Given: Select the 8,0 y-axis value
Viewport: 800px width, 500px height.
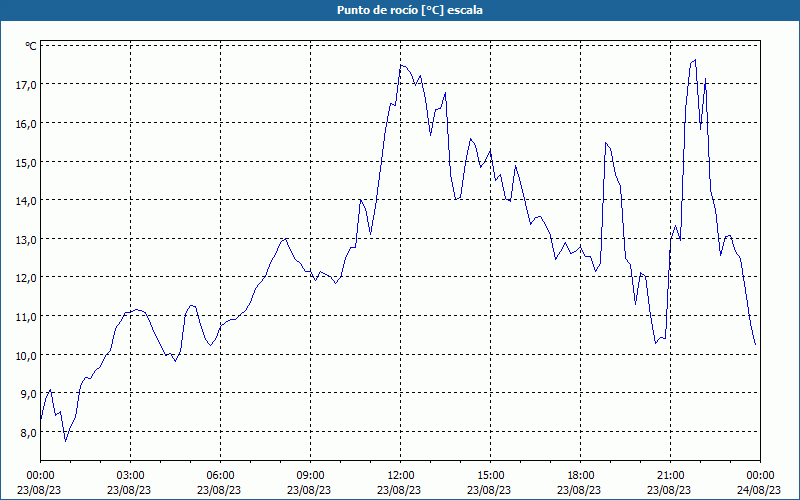Looking at the screenshot, I should pos(28,432).
